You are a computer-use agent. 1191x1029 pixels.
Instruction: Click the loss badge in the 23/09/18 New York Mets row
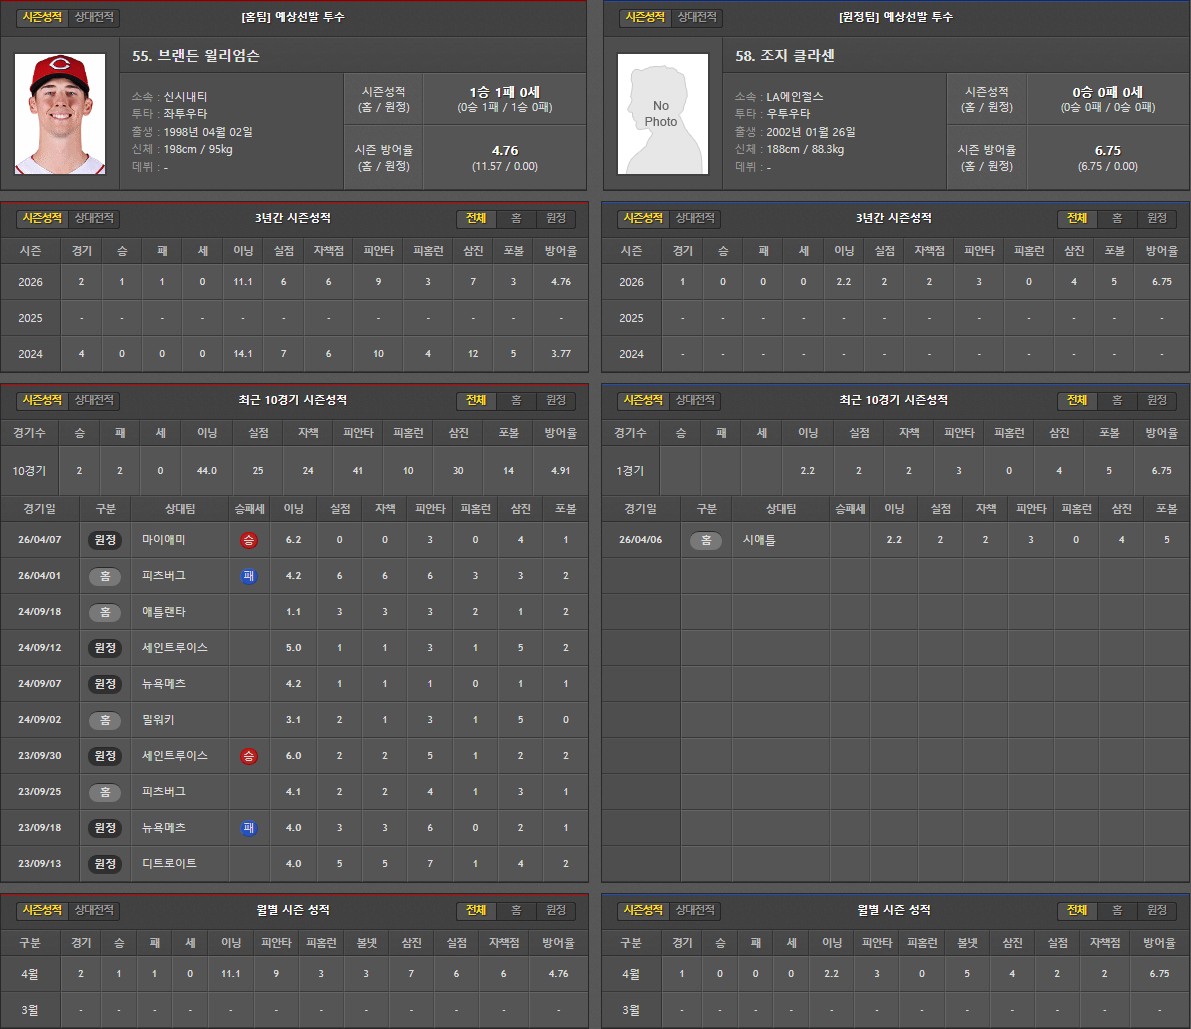[x=248, y=828]
